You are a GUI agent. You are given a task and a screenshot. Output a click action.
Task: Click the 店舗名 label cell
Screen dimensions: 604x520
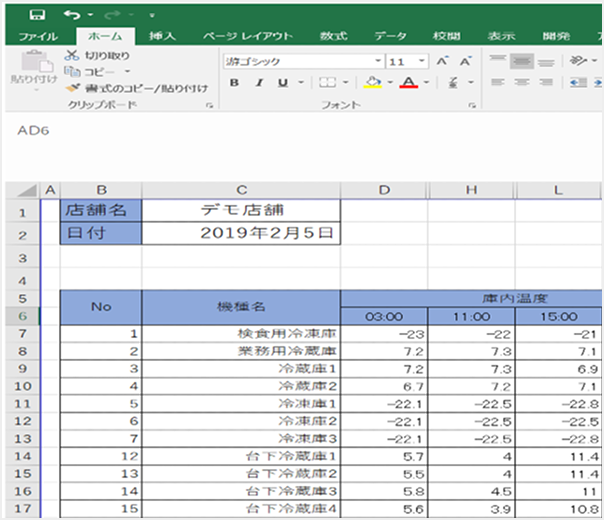[101, 210]
